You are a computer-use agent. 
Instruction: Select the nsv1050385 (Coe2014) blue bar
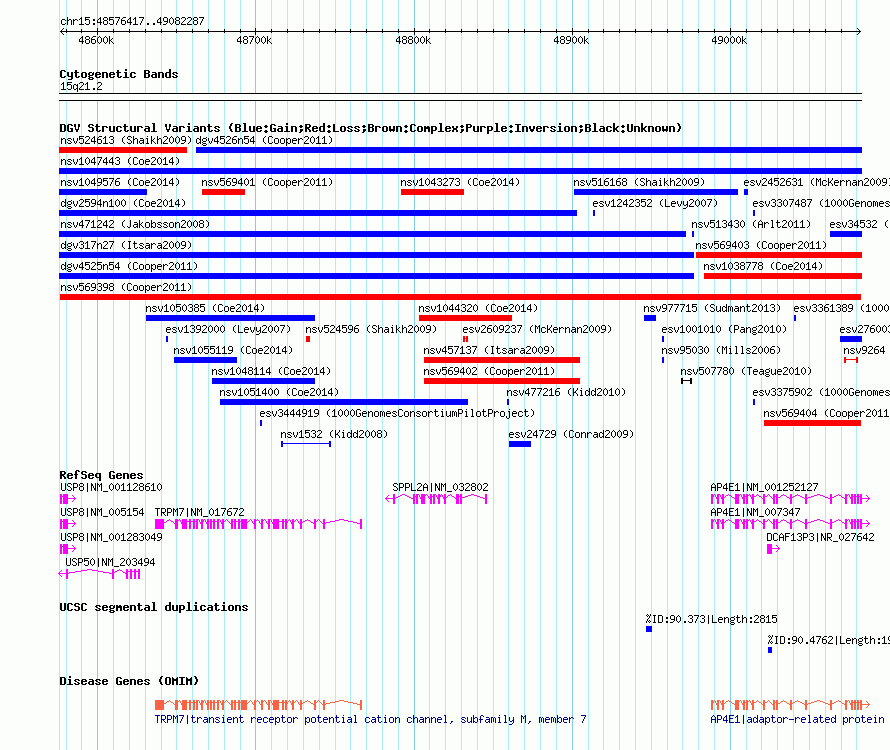(x=230, y=318)
